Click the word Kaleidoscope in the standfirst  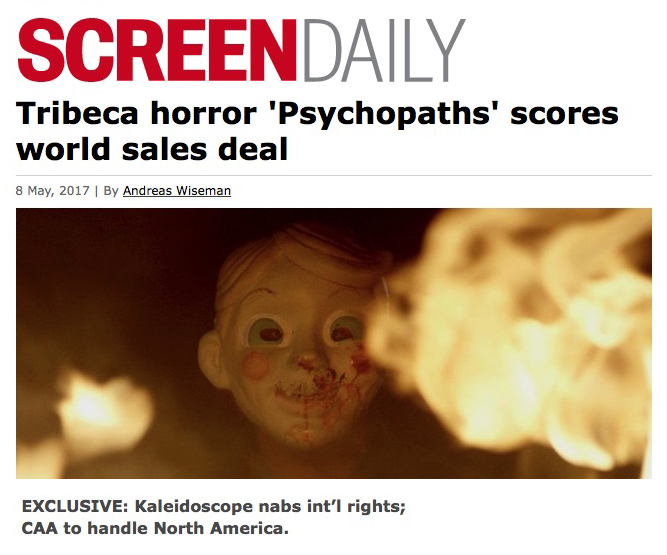[x=194, y=507]
